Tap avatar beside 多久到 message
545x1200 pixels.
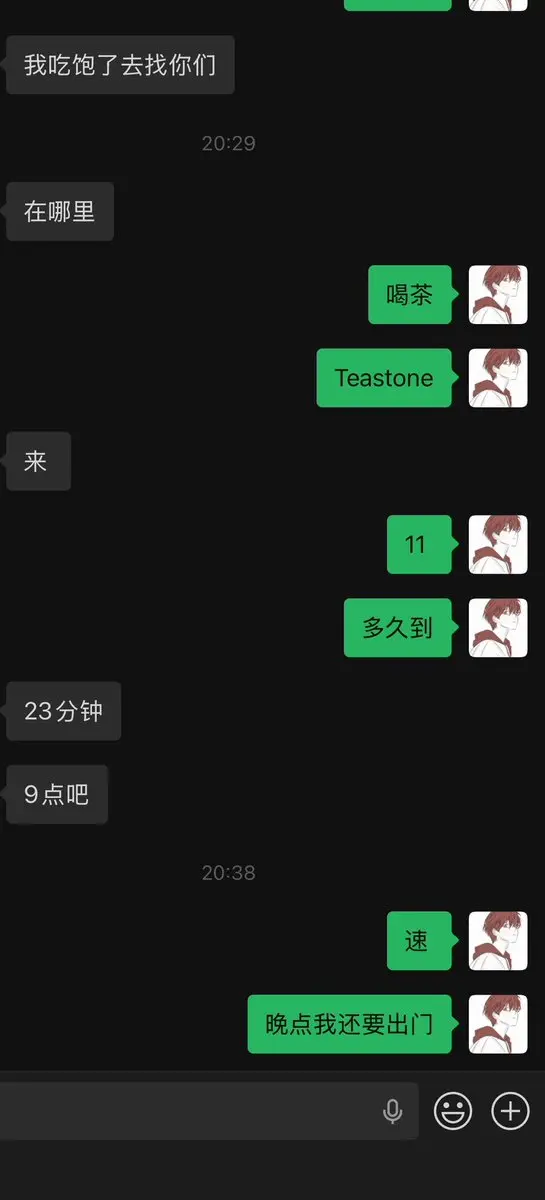pyautogui.click(x=498, y=628)
